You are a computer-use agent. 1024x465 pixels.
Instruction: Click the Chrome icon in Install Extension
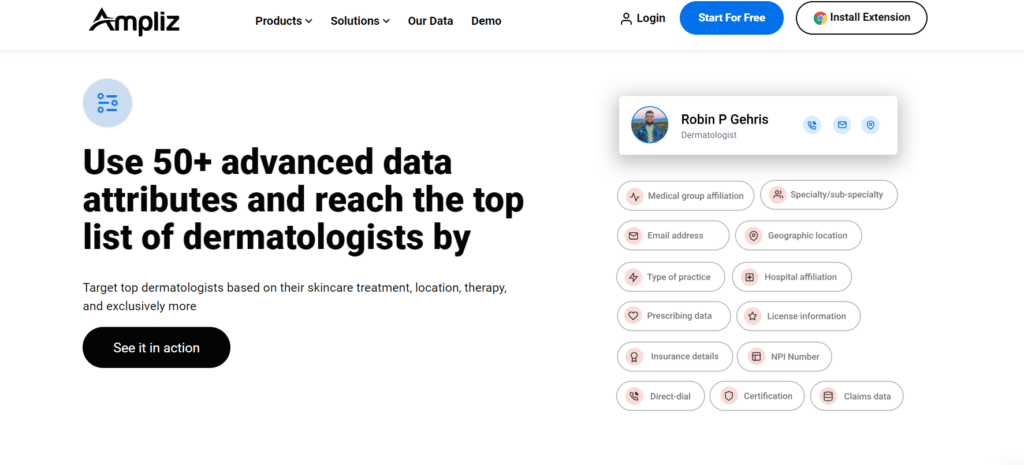tap(820, 18)
